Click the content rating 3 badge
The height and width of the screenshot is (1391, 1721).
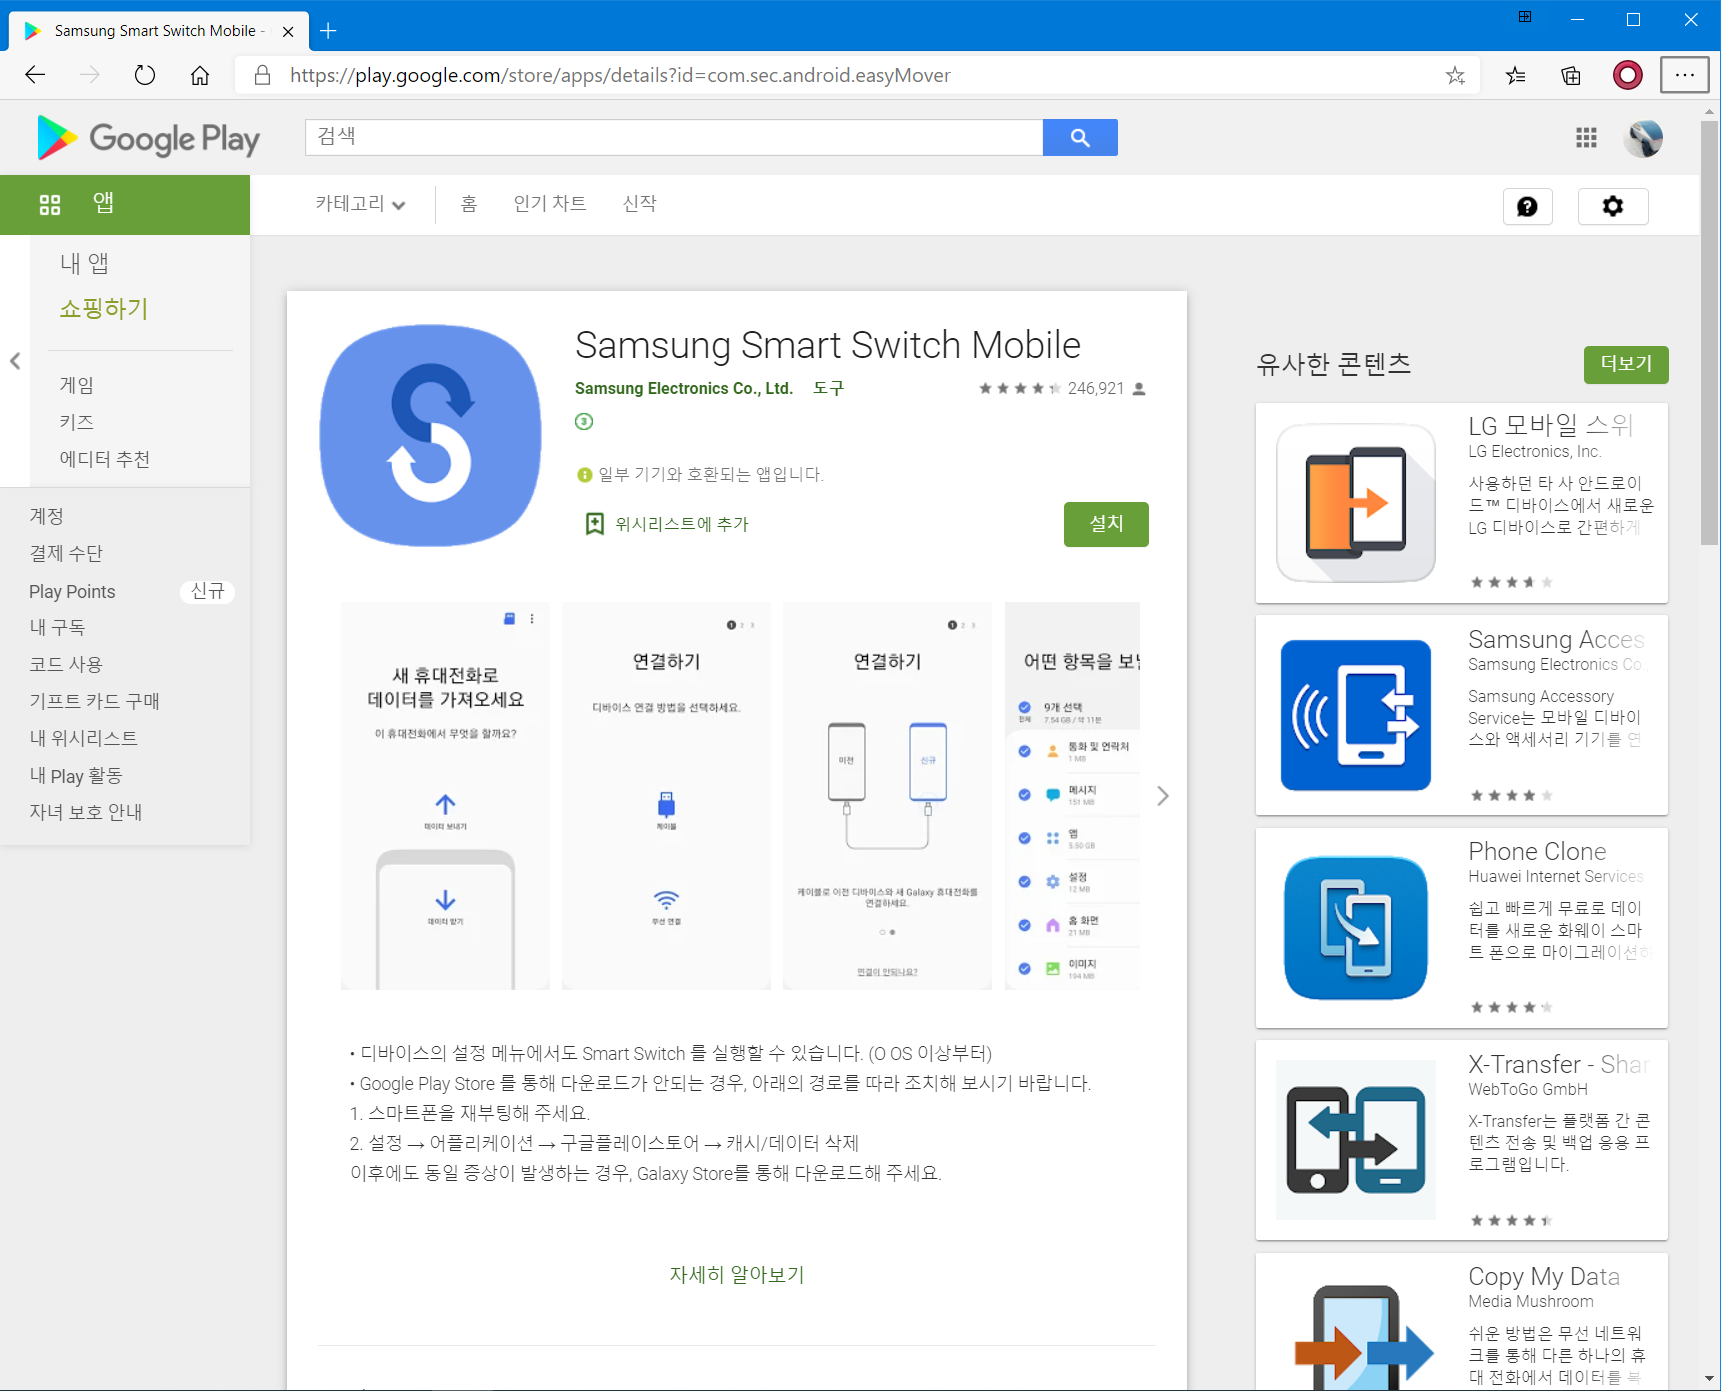click(584, 421)
